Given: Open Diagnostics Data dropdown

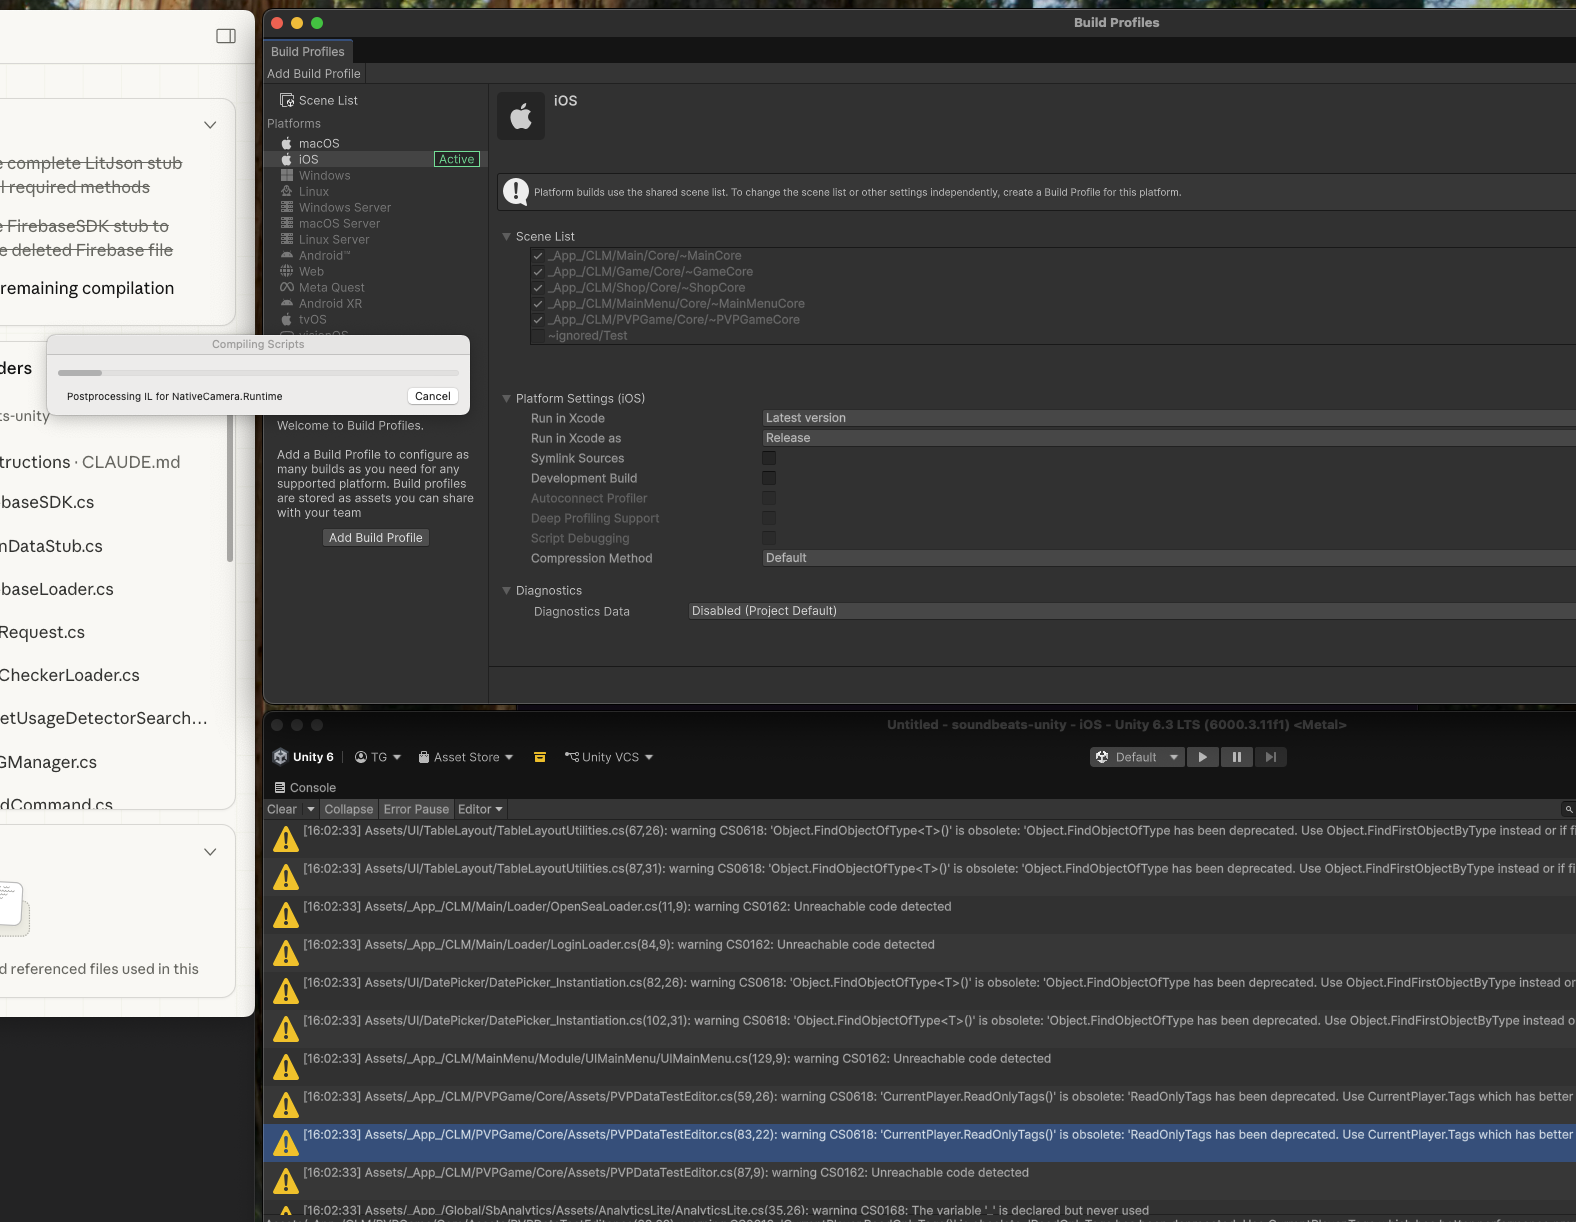Looking at the screenshot, I should 1132,611.
